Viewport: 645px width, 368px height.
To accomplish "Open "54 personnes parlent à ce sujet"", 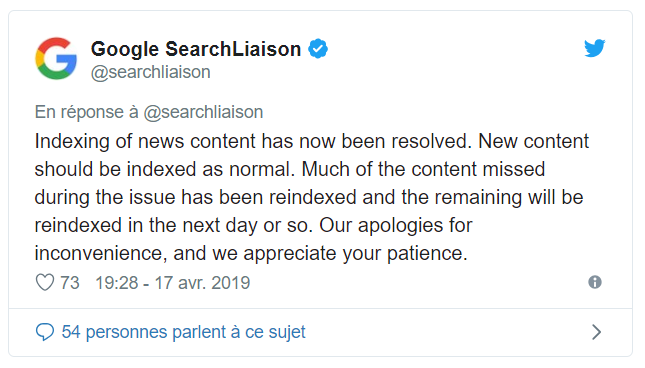I will coord(183,332).
